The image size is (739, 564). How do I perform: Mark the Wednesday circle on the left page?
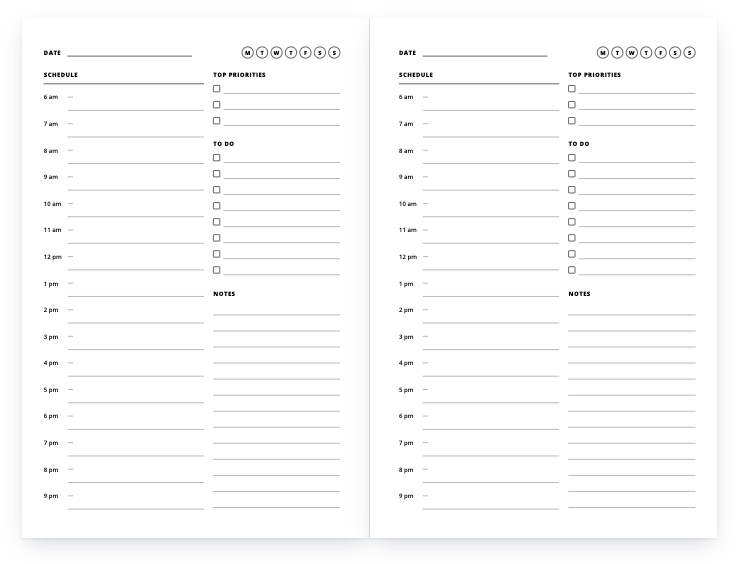[277, 53]
